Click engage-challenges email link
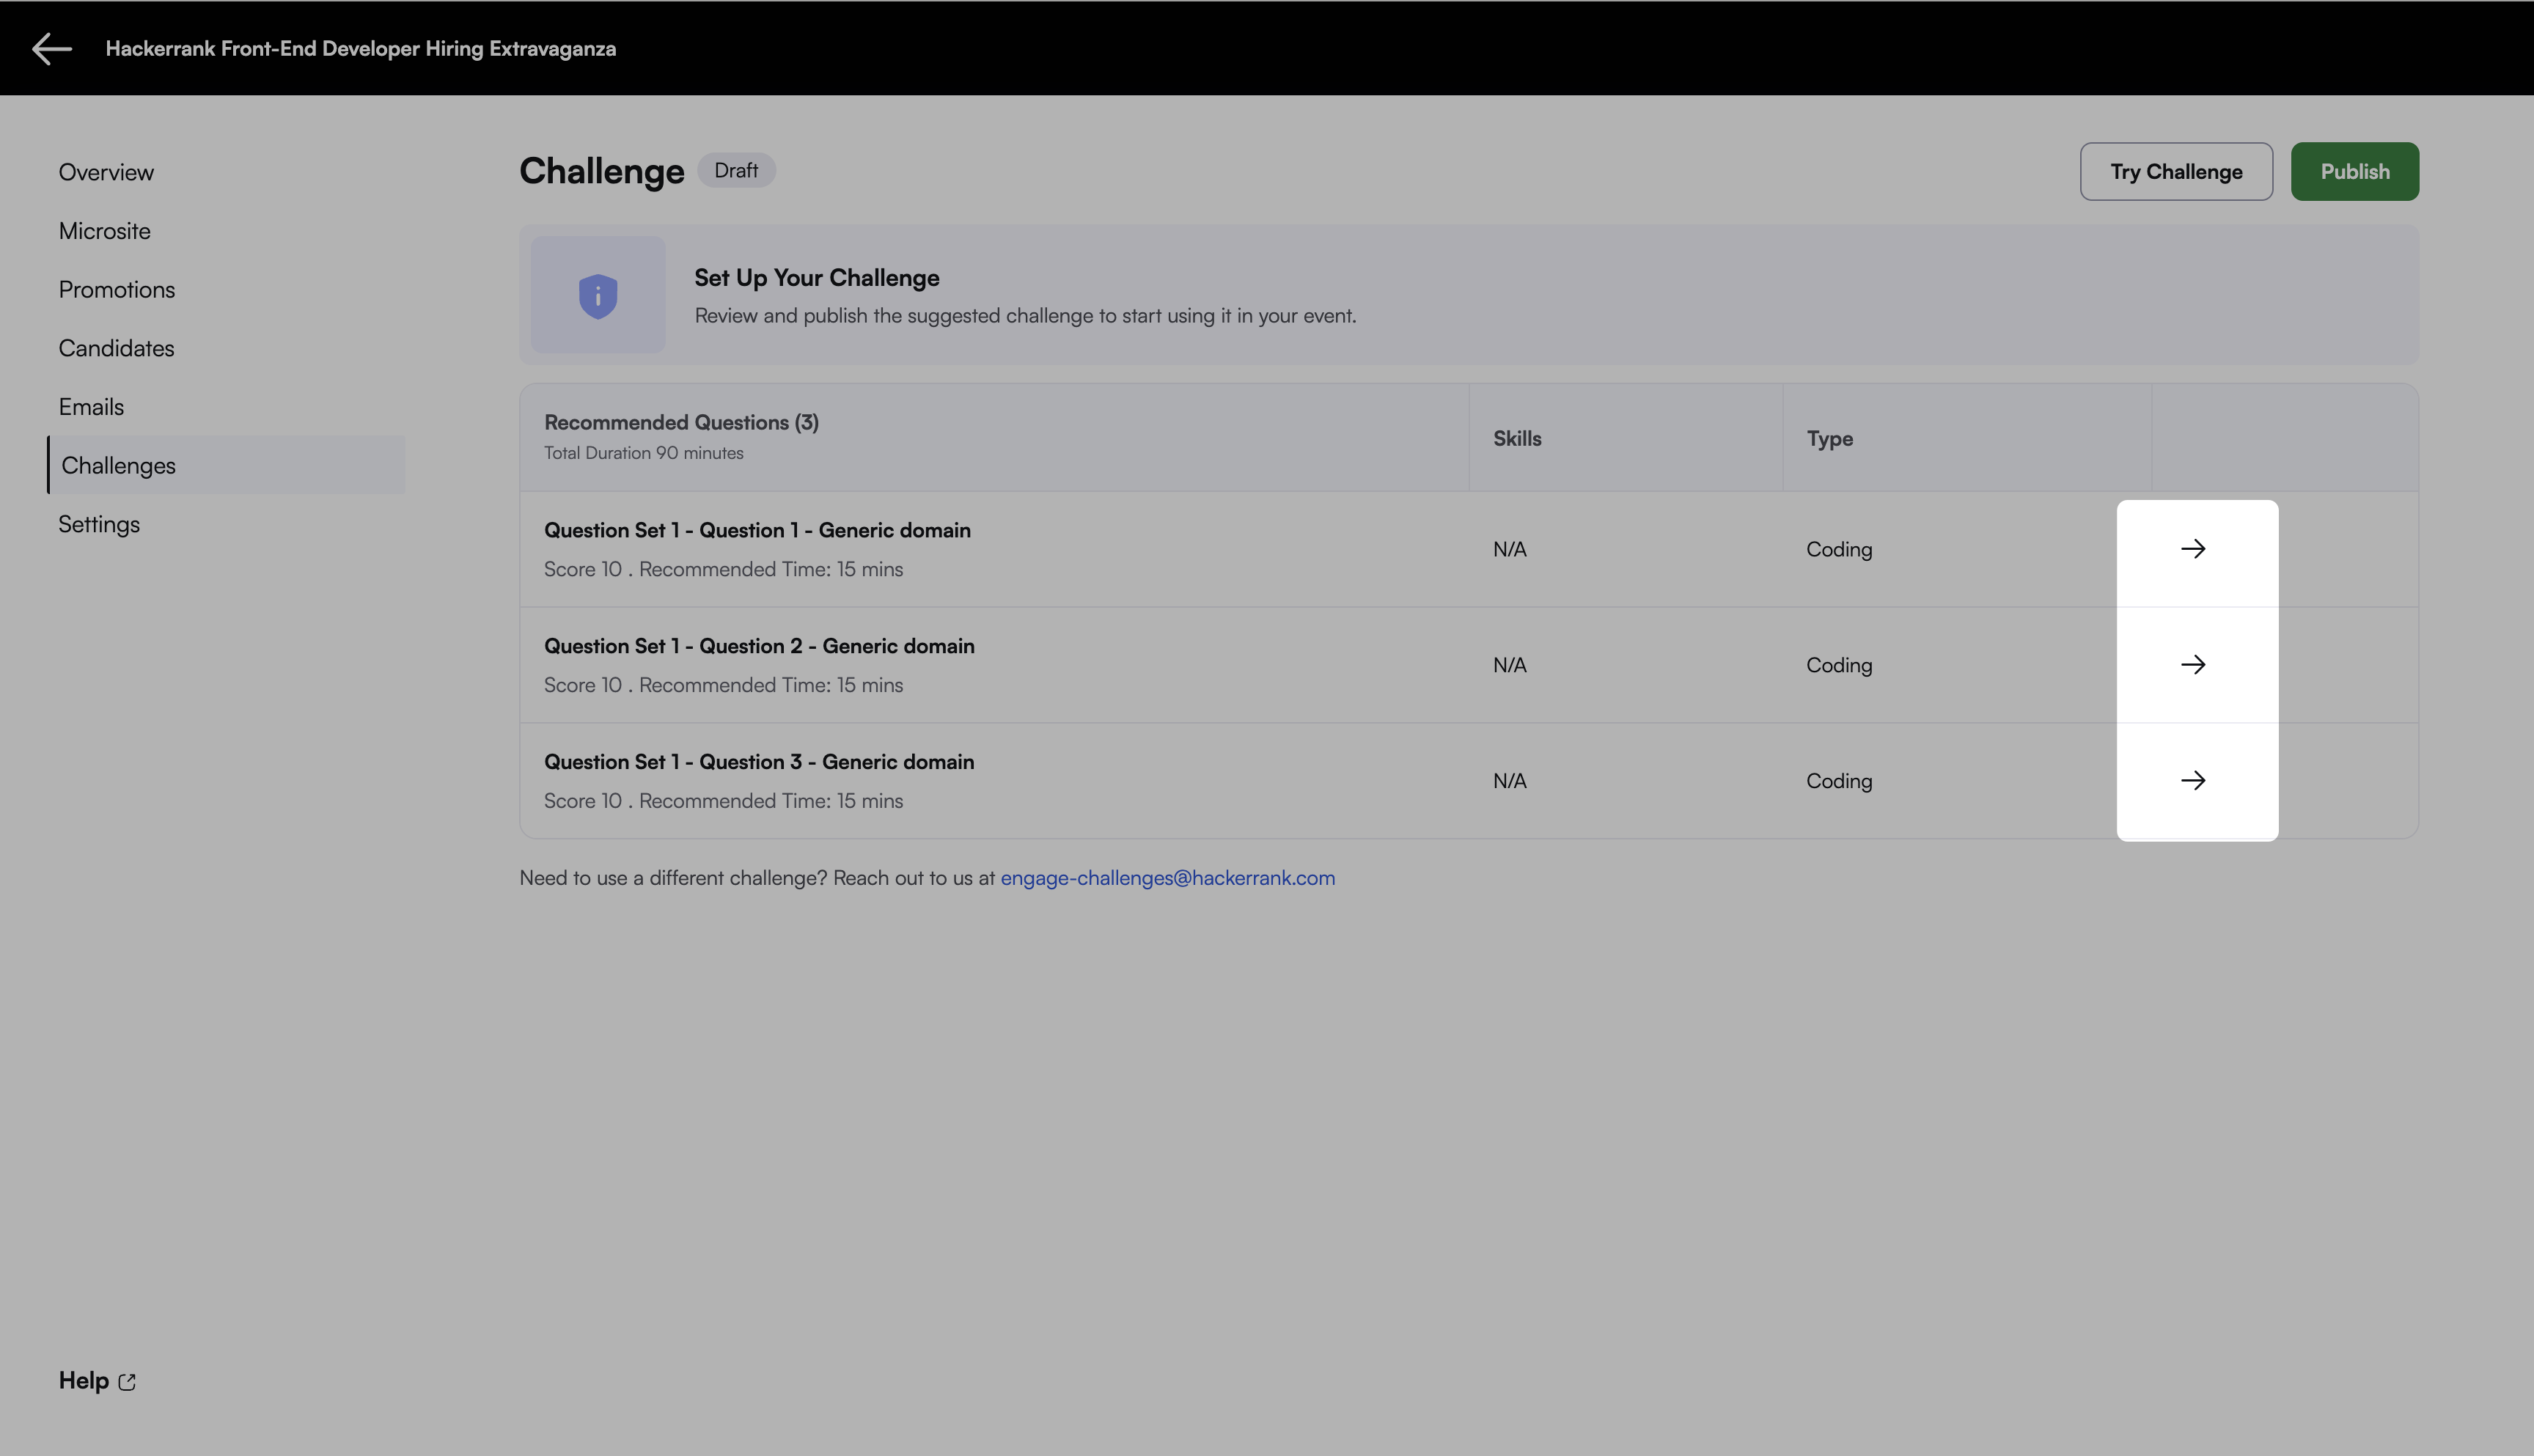Image resolution: width=2534 pixels, height=1456 pixels. coord(1167,878)
